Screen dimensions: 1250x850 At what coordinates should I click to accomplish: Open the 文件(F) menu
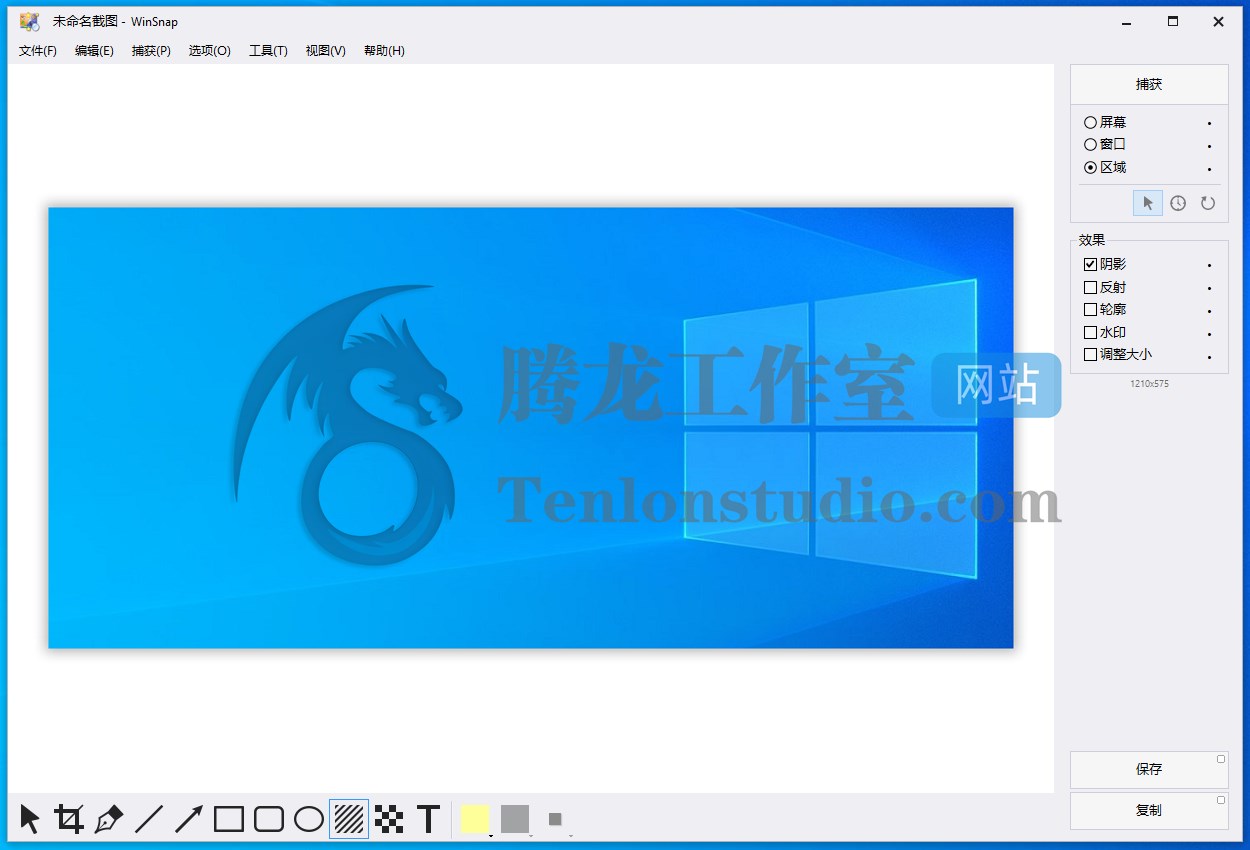coord(38,51)
